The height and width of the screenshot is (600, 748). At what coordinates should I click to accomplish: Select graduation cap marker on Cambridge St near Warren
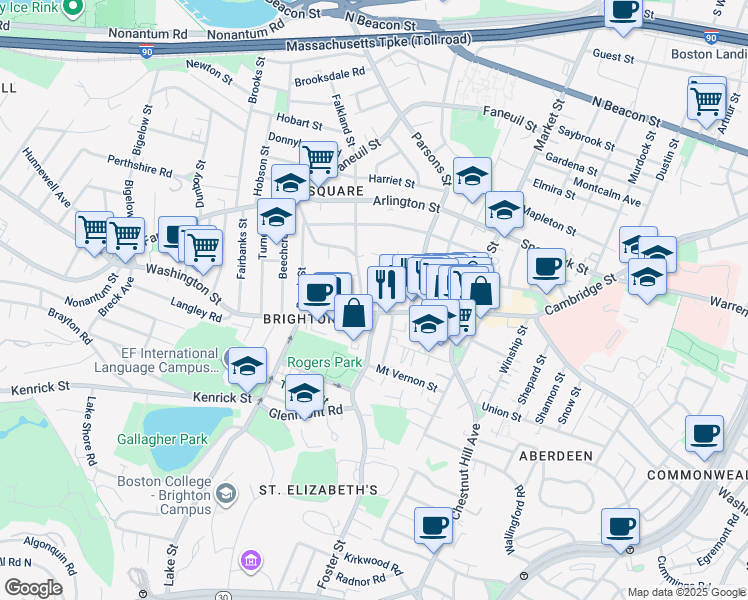pos(647,278)
